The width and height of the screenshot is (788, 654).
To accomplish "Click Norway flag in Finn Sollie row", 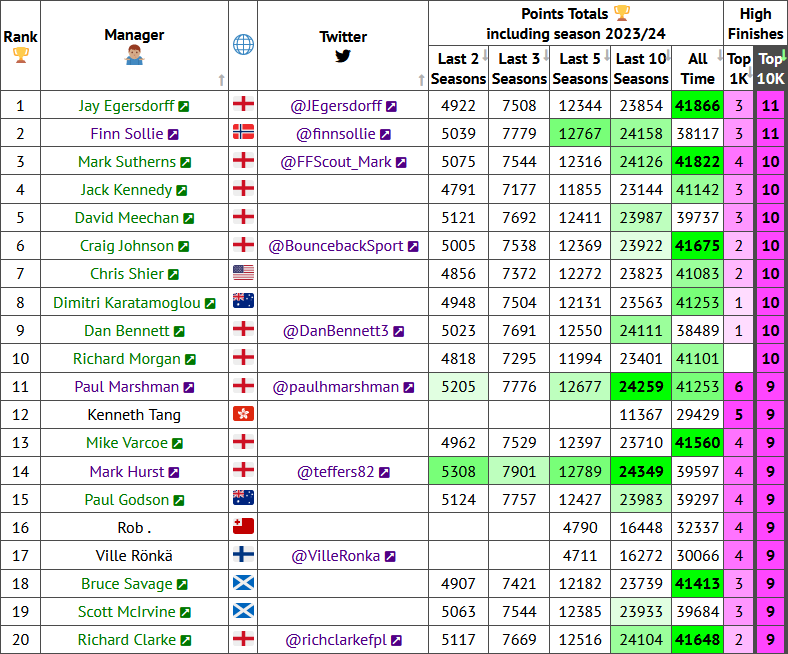I will point(243,132).
